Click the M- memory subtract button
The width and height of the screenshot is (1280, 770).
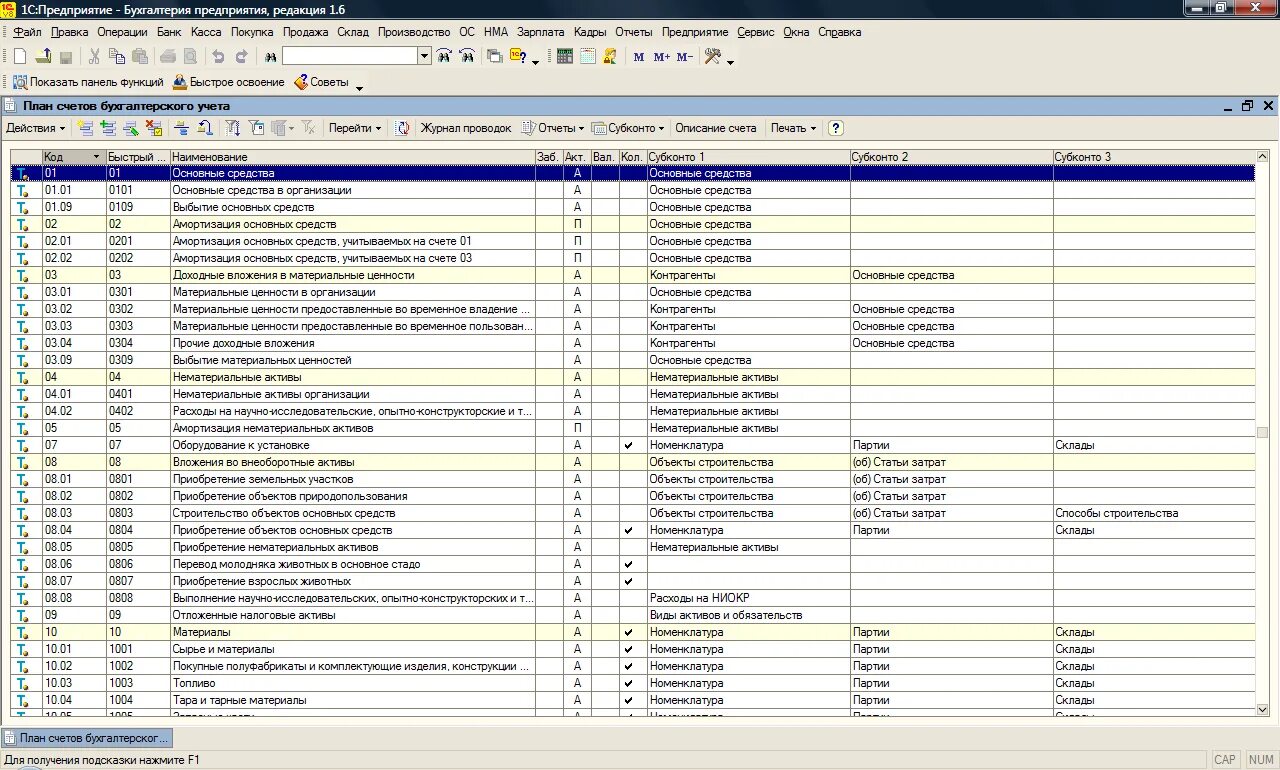click(x=684, y=57)
